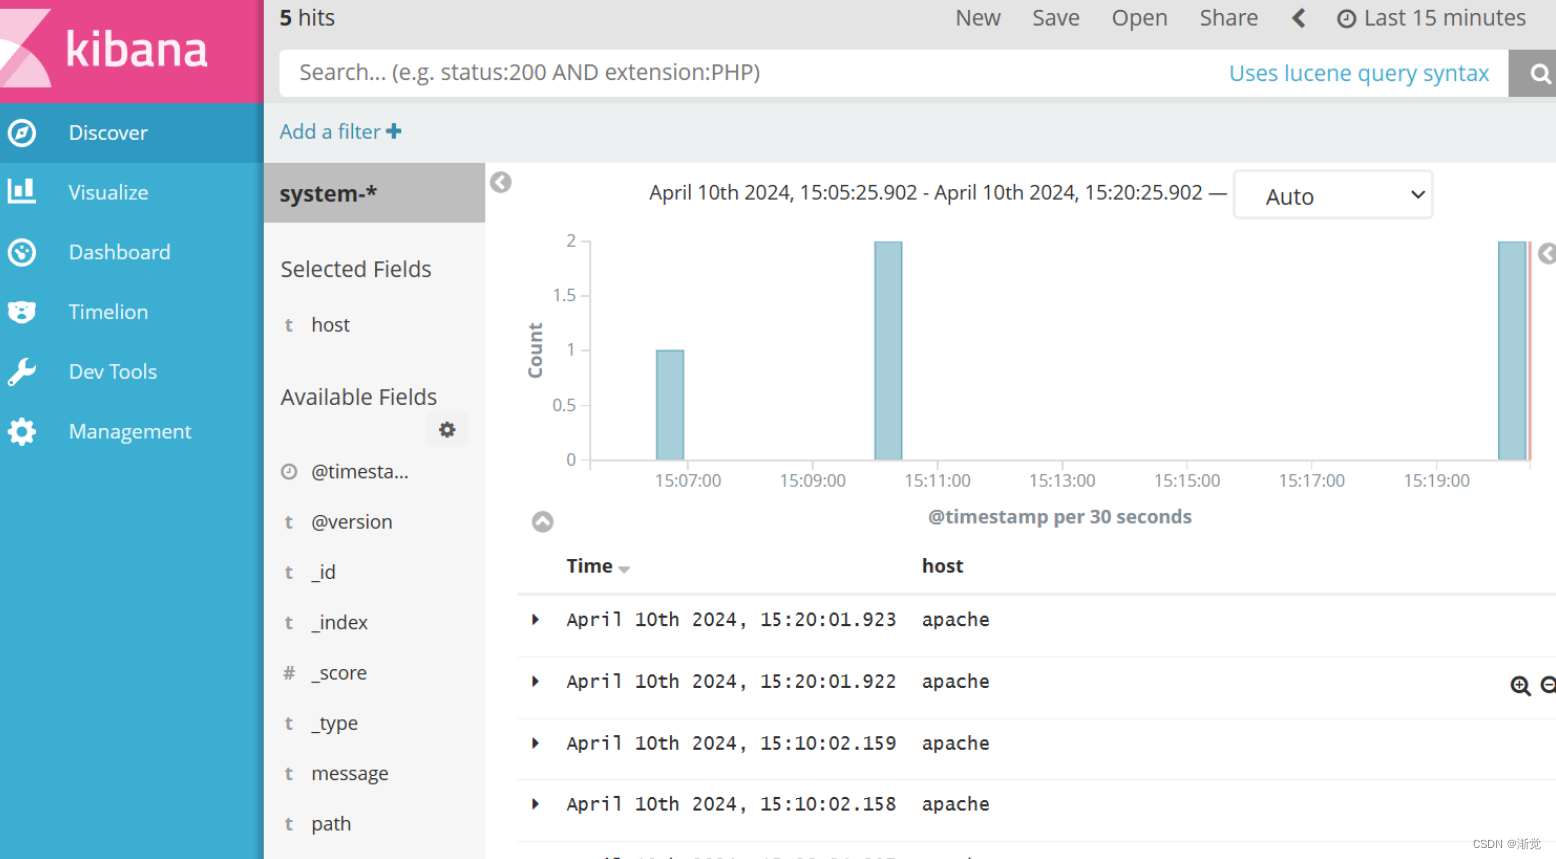Screen dimensions: 1556x859
Task: Open Management from the sidebar
Action: tap(131, 432)
